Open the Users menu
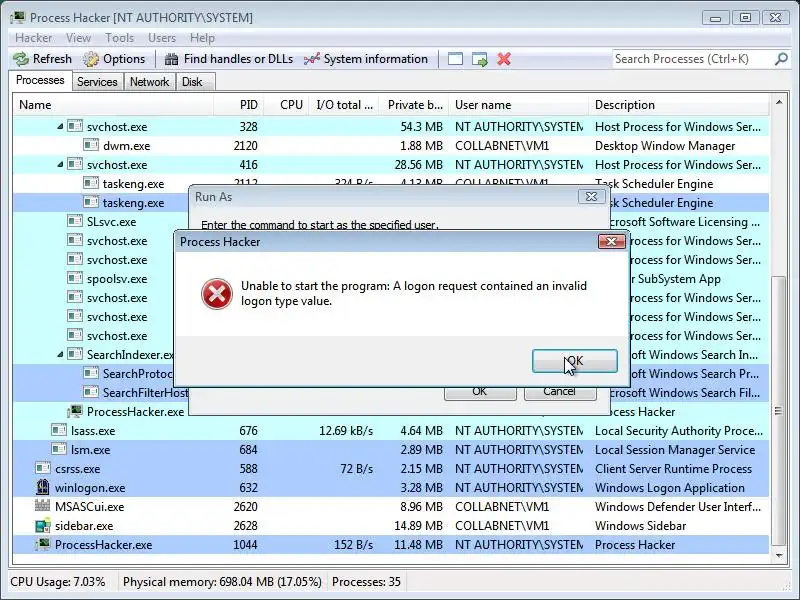800x600 pixels. click(162, 38)
